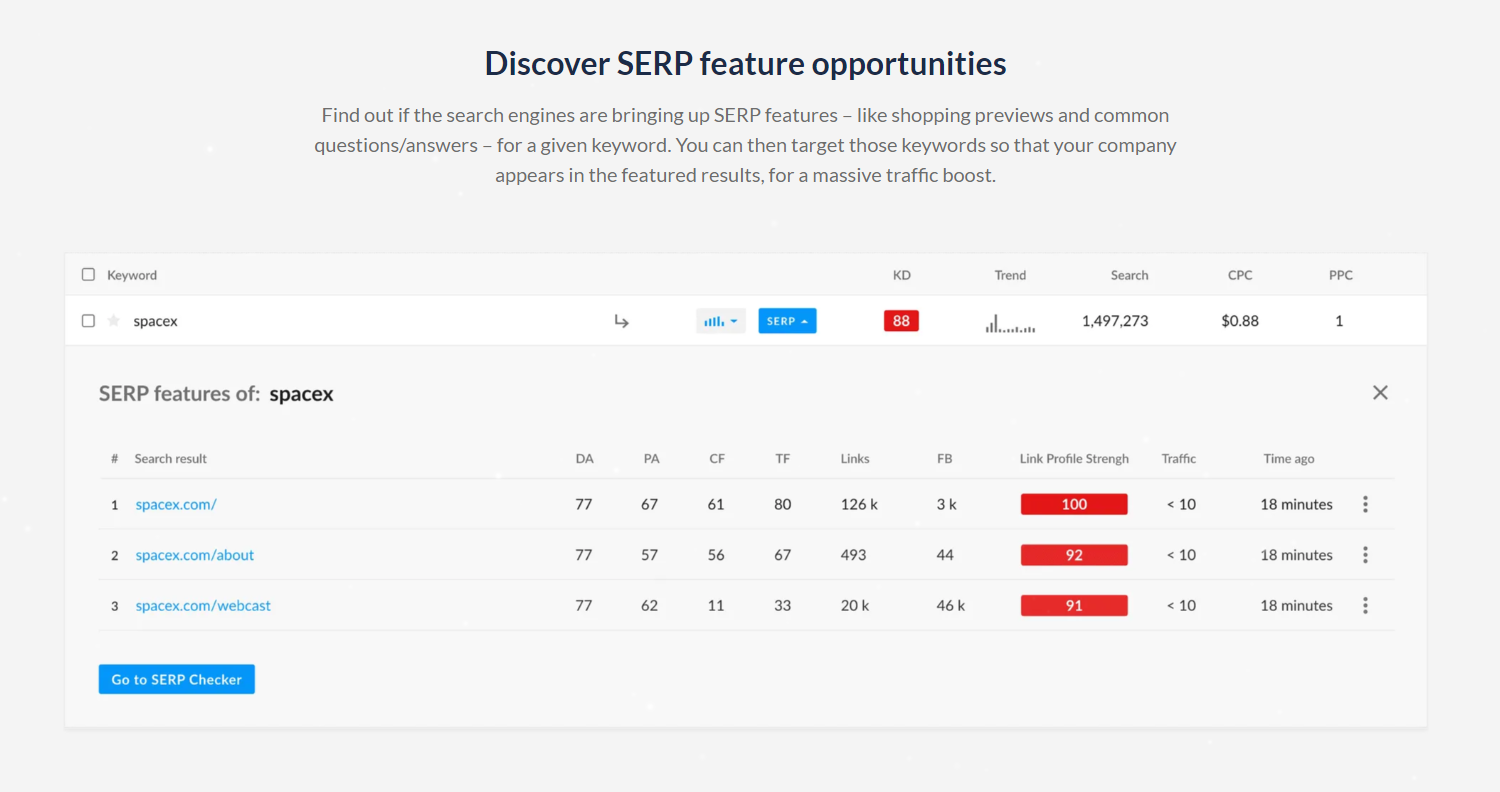Click the SERP features of: spacex title

216,394
